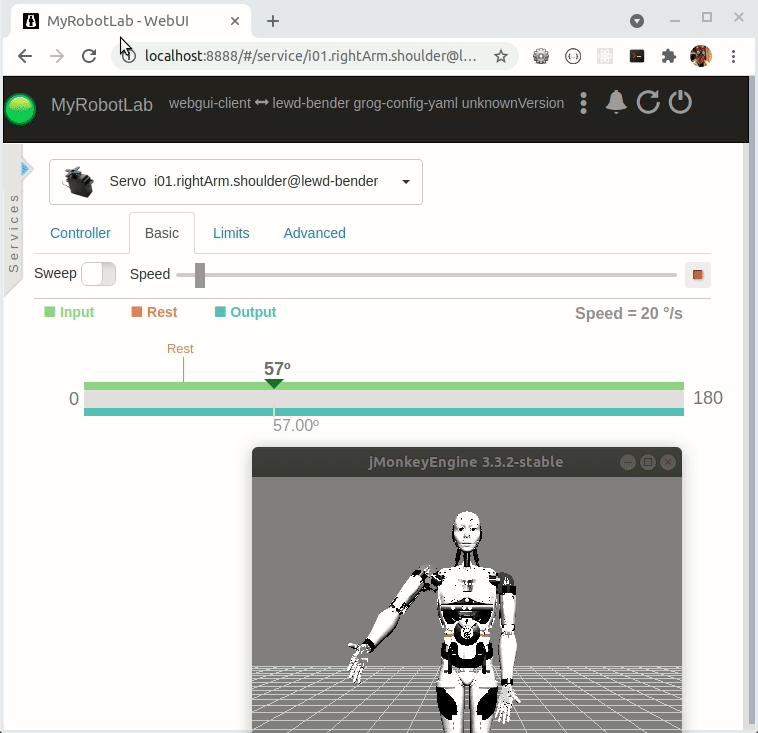Select the MyRobotLab - WebUI browser tab
Screen dimensions: 758x733
131,21
